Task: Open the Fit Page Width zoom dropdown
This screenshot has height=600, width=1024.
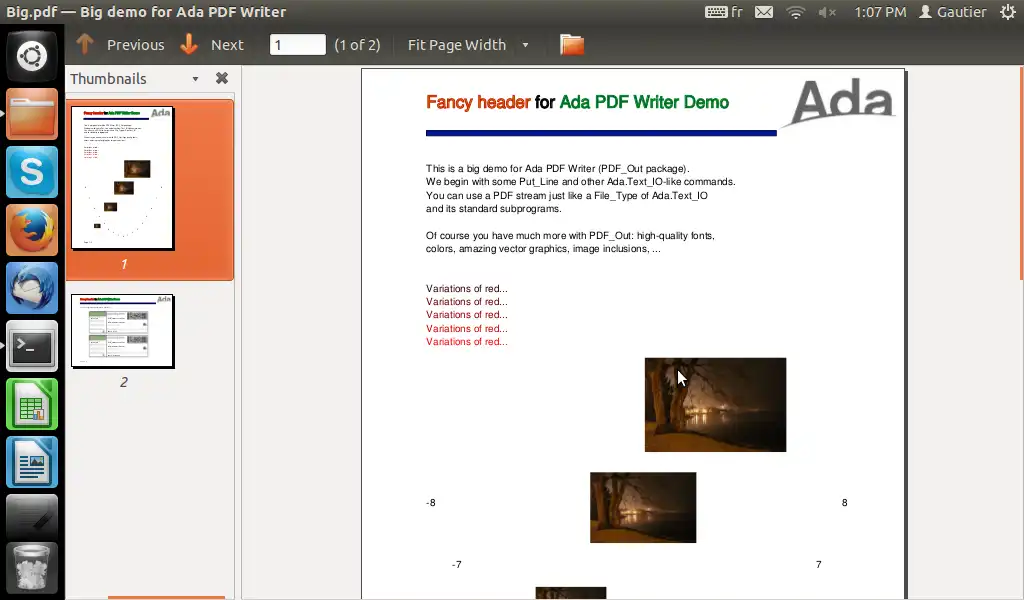Action: coord(468,44)
